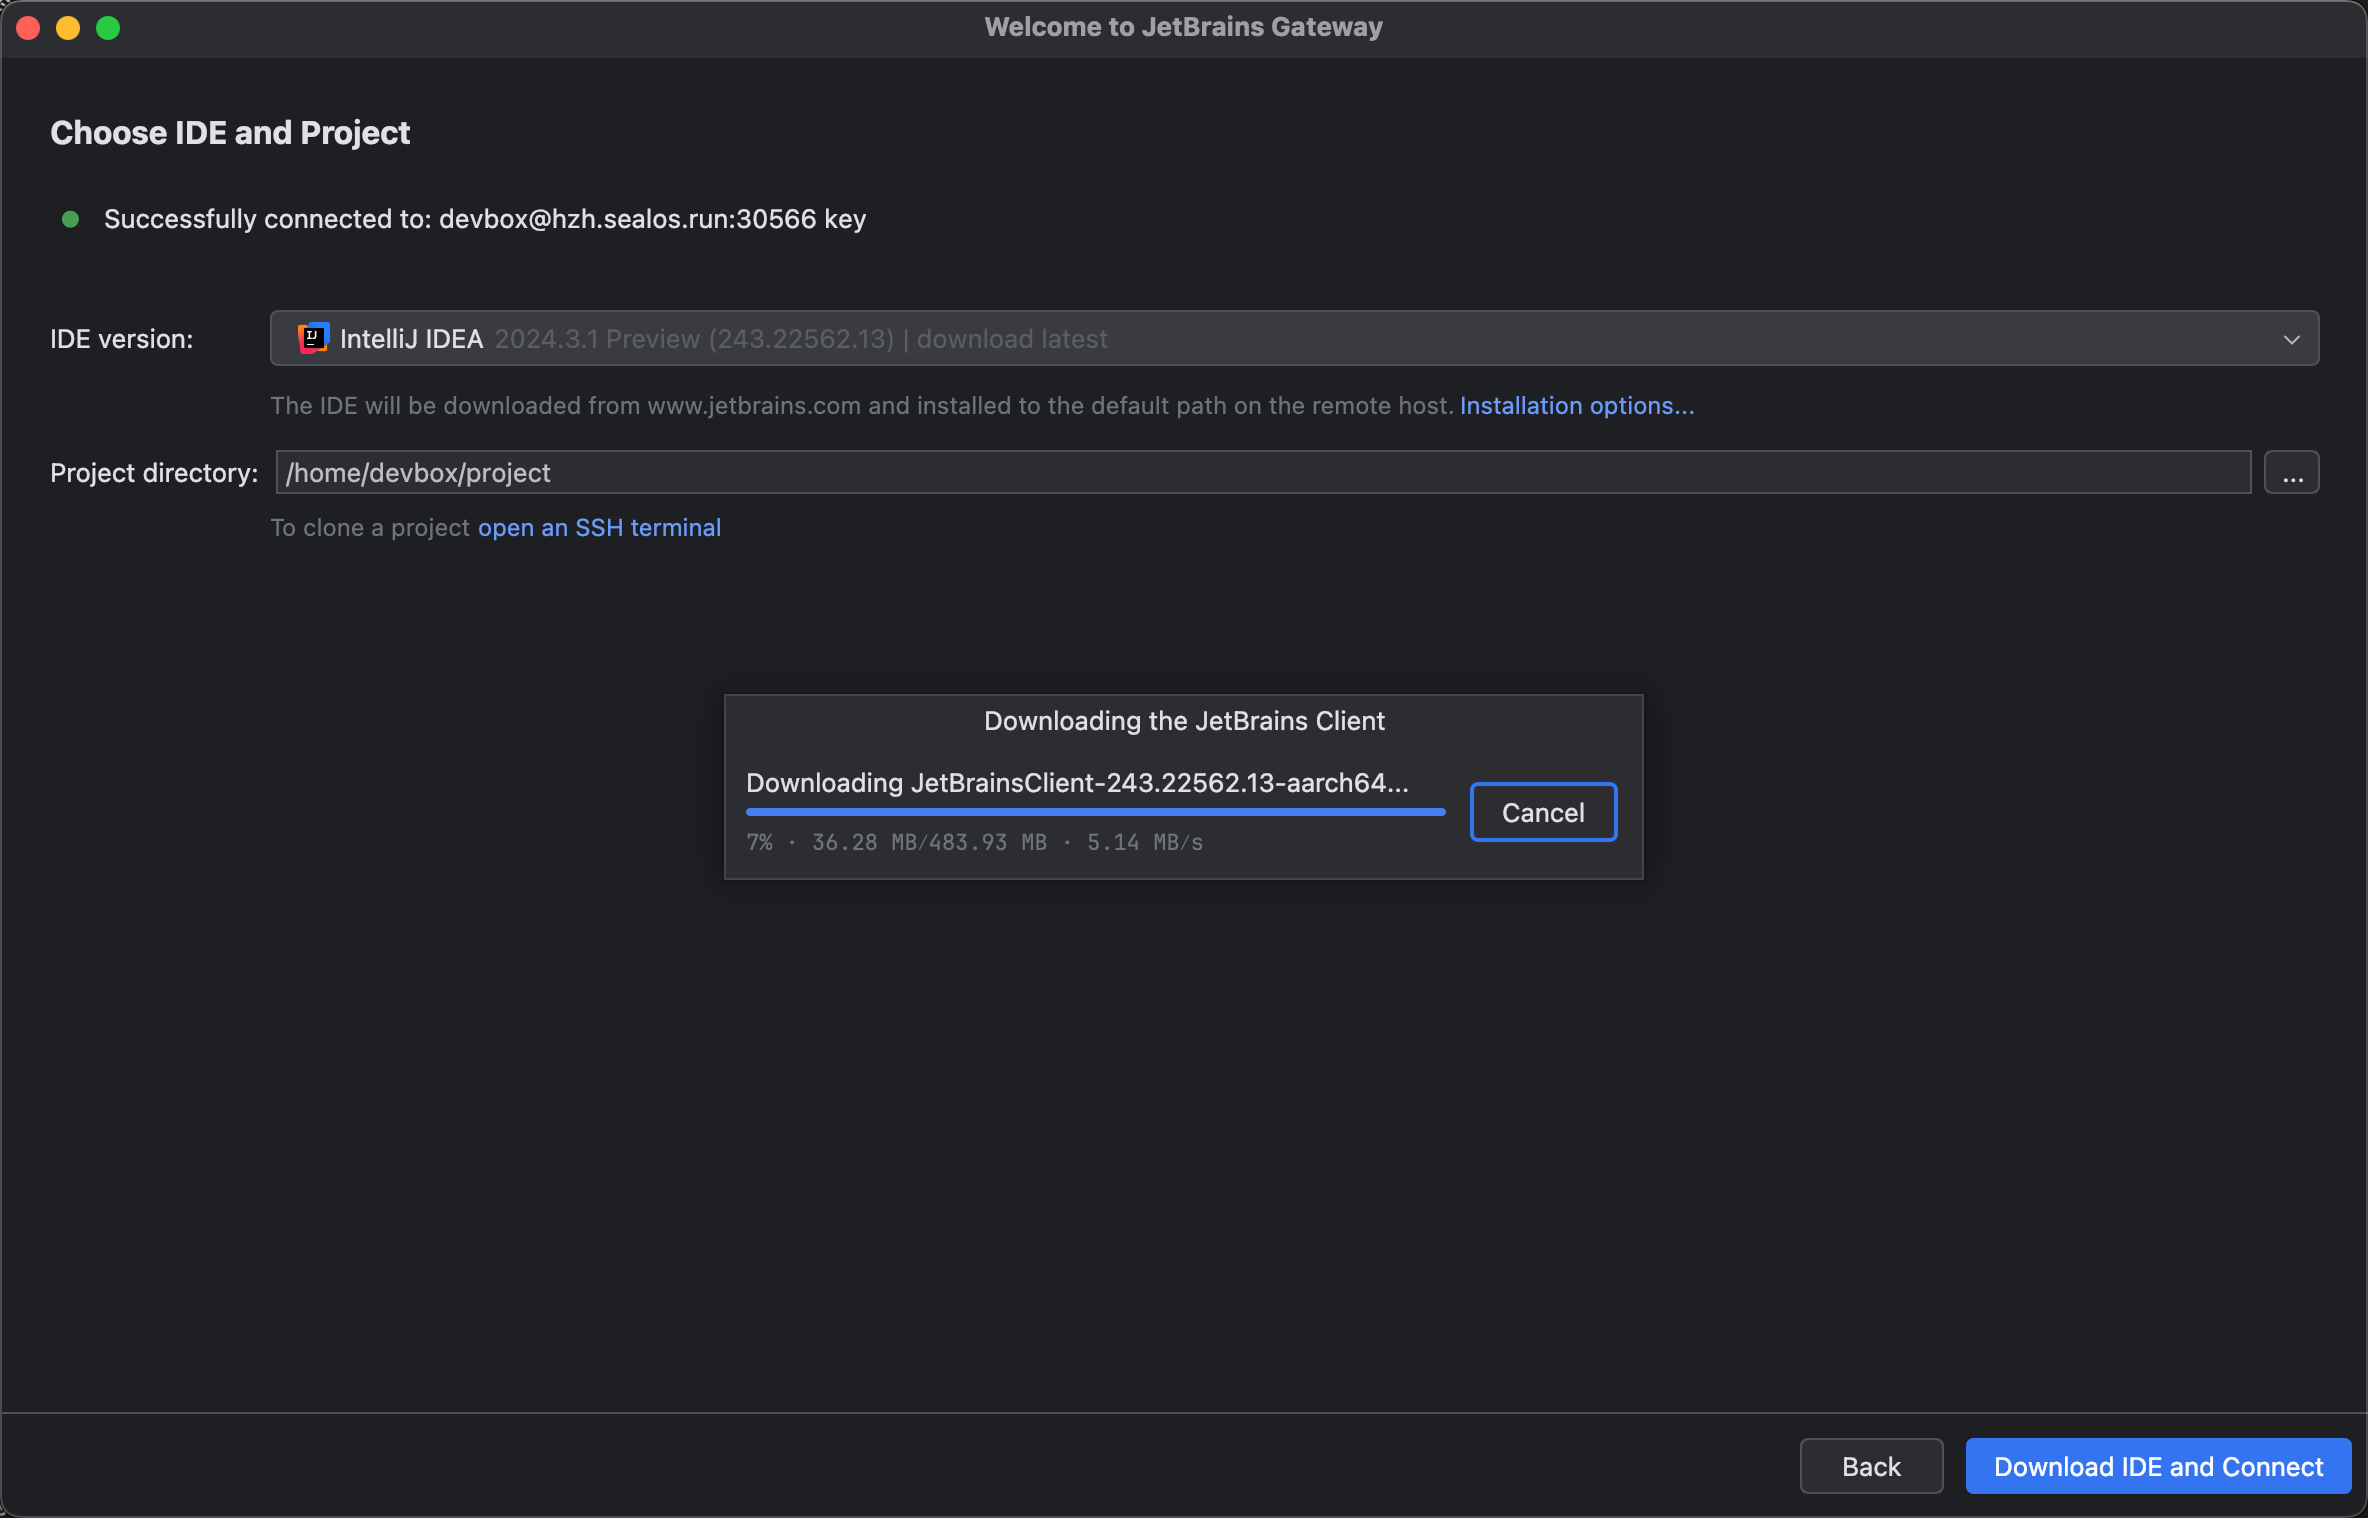Image resolution: width=2368 pixels, height=1518 pixels.
Task: Click the '7% · 36.28 MB/483.93 MB' progress text
Action: pos(974,842)
